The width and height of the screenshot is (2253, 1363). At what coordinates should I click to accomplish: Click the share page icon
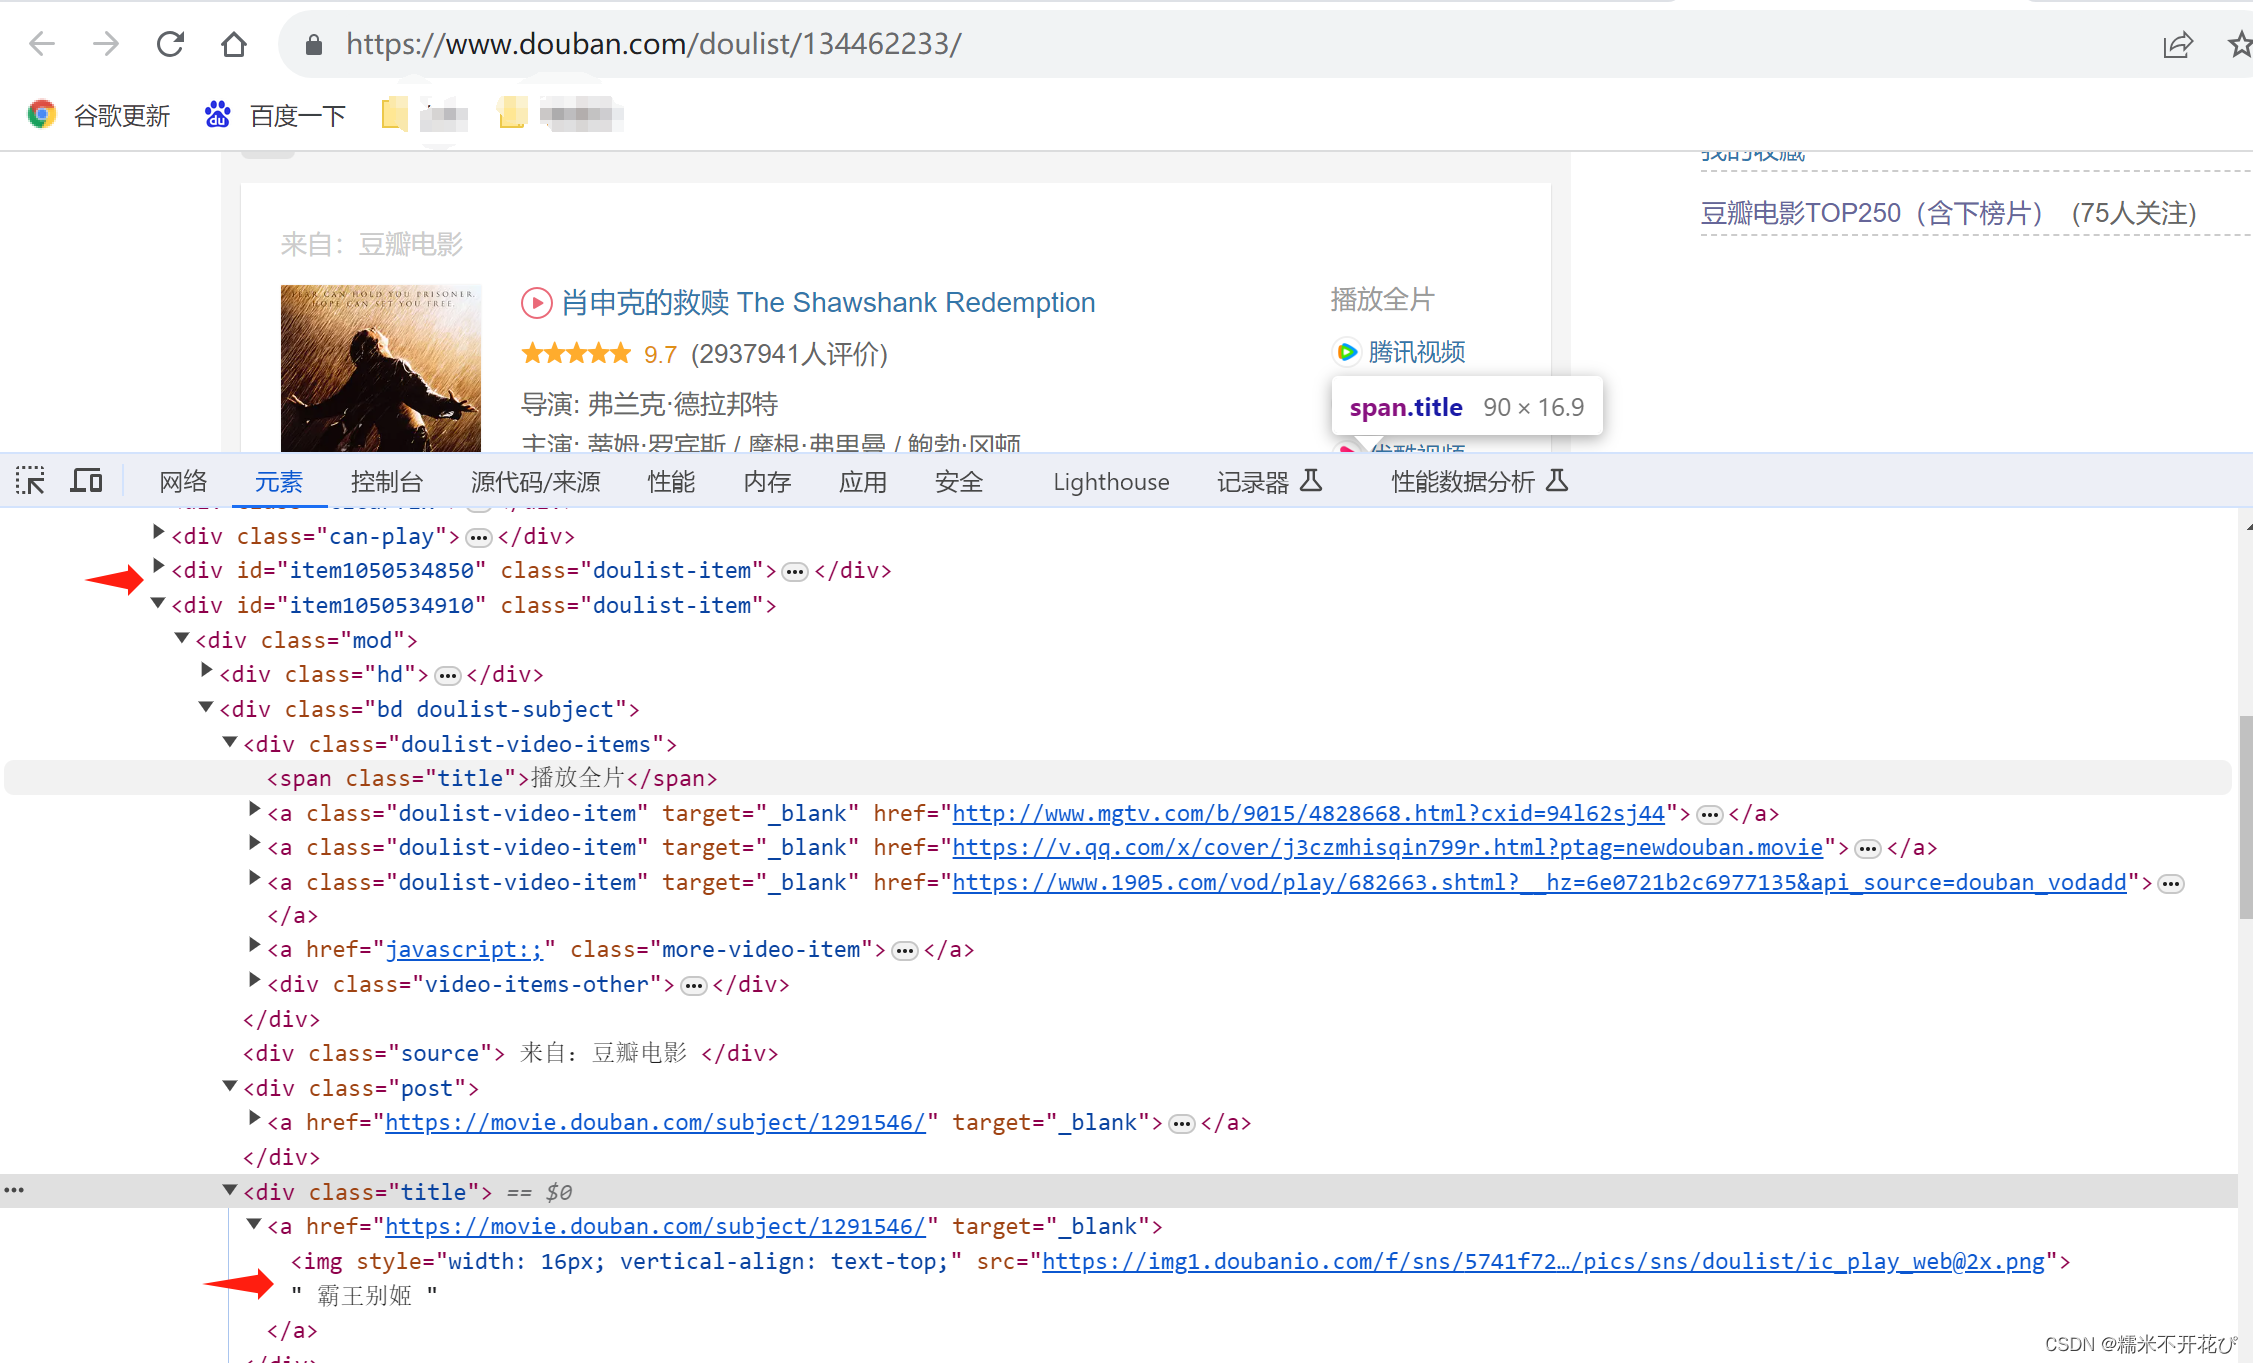(2177, 44)
